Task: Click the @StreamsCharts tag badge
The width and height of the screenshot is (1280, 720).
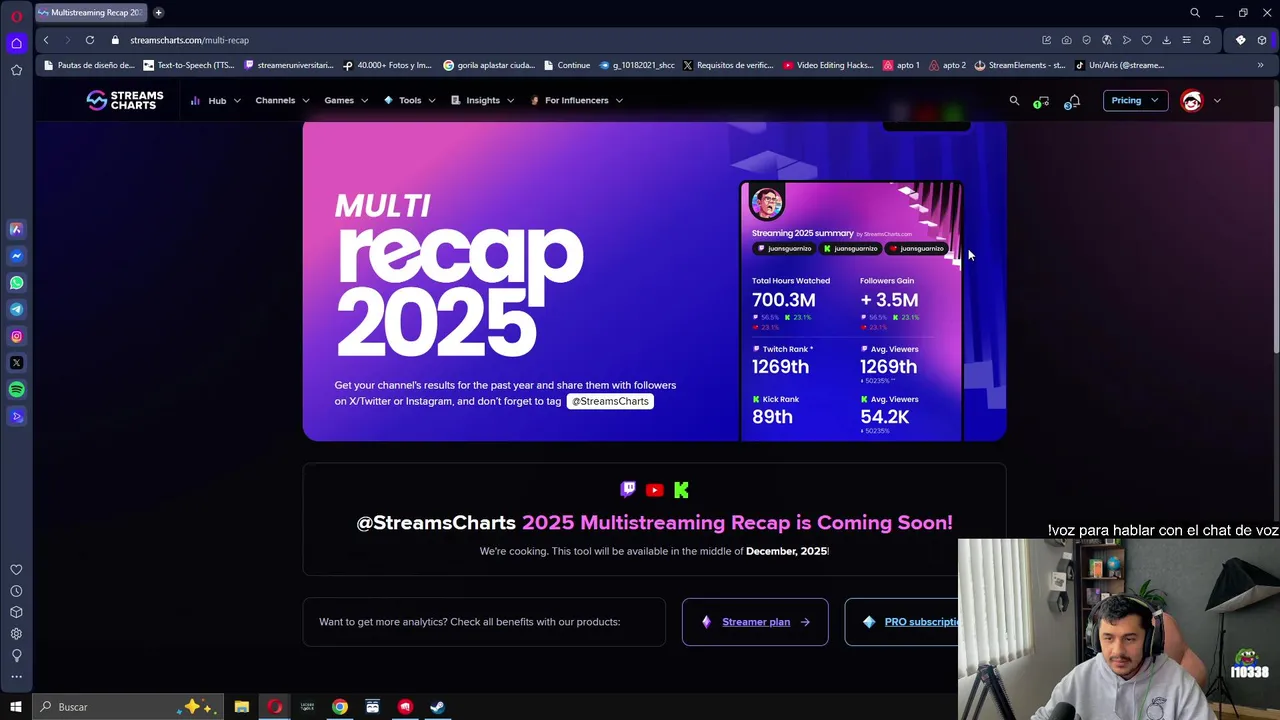Action: tap(610, 401)
